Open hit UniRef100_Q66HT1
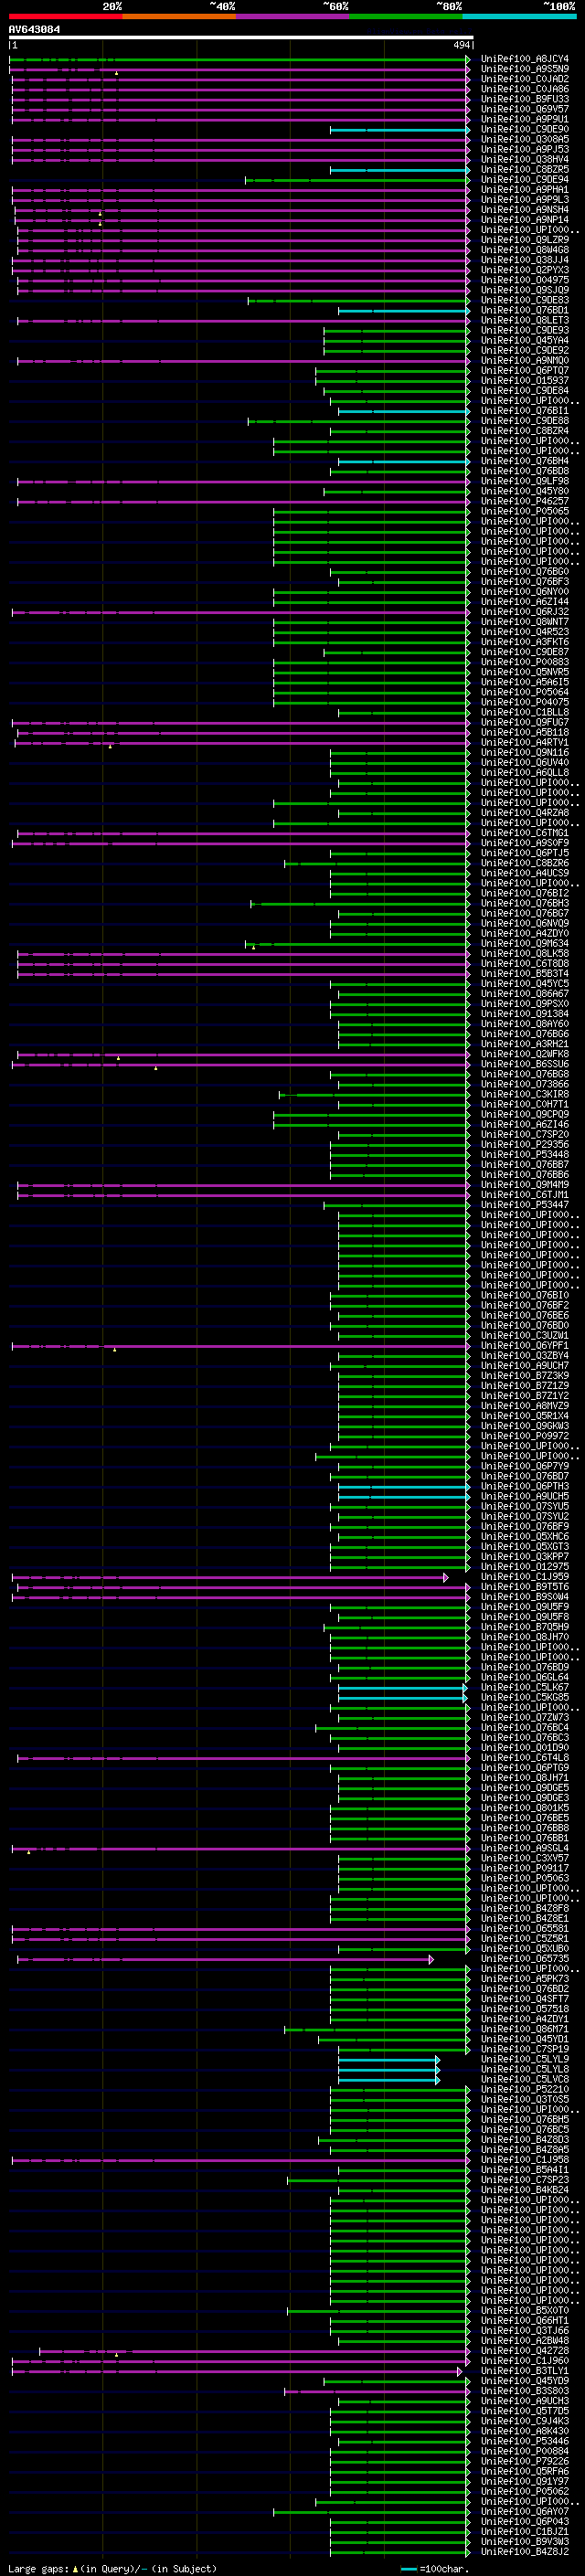This screenshot has width=585, height=2576. [525, 2322]
